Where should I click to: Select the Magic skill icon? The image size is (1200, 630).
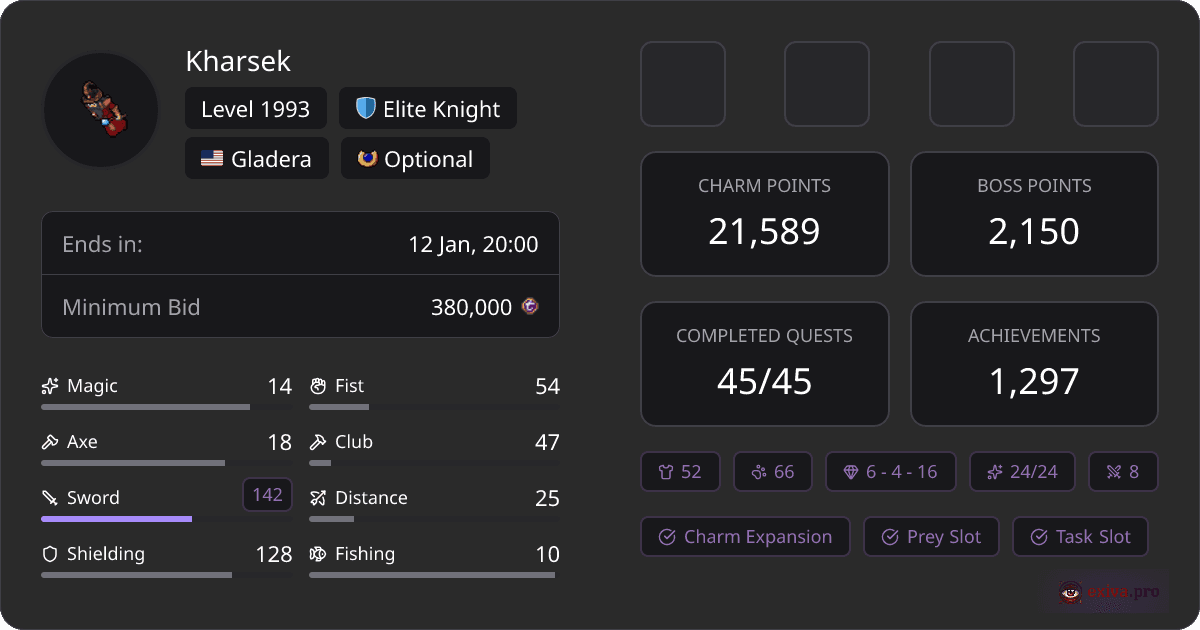pos(50,386)
